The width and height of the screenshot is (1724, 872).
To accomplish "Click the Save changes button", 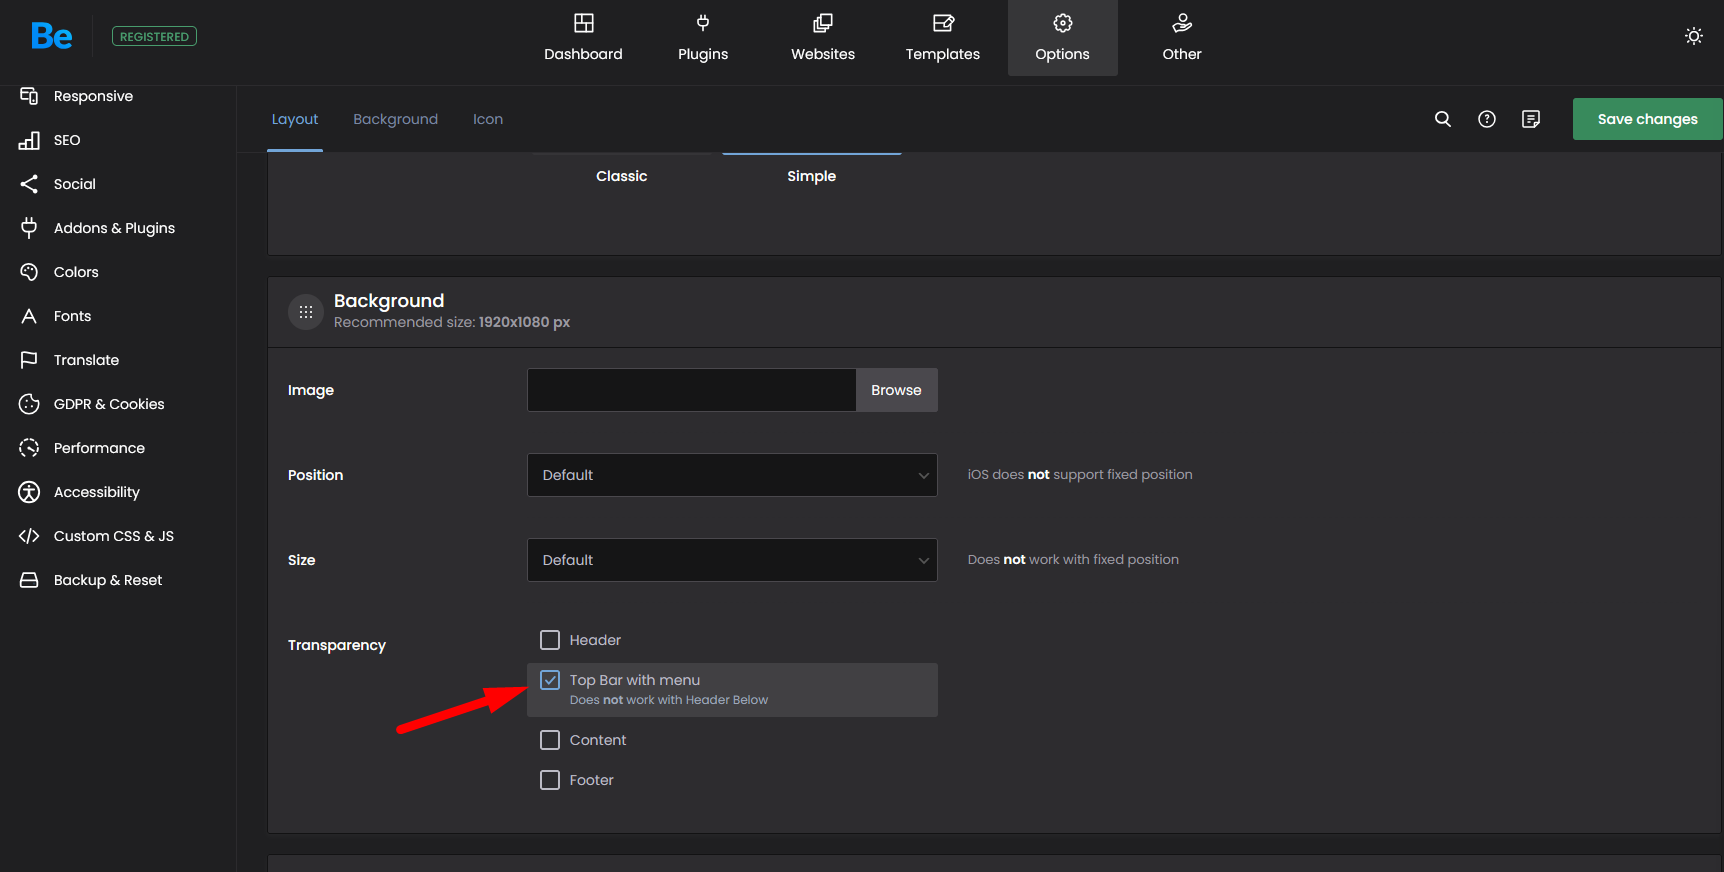I will 1647,119.
